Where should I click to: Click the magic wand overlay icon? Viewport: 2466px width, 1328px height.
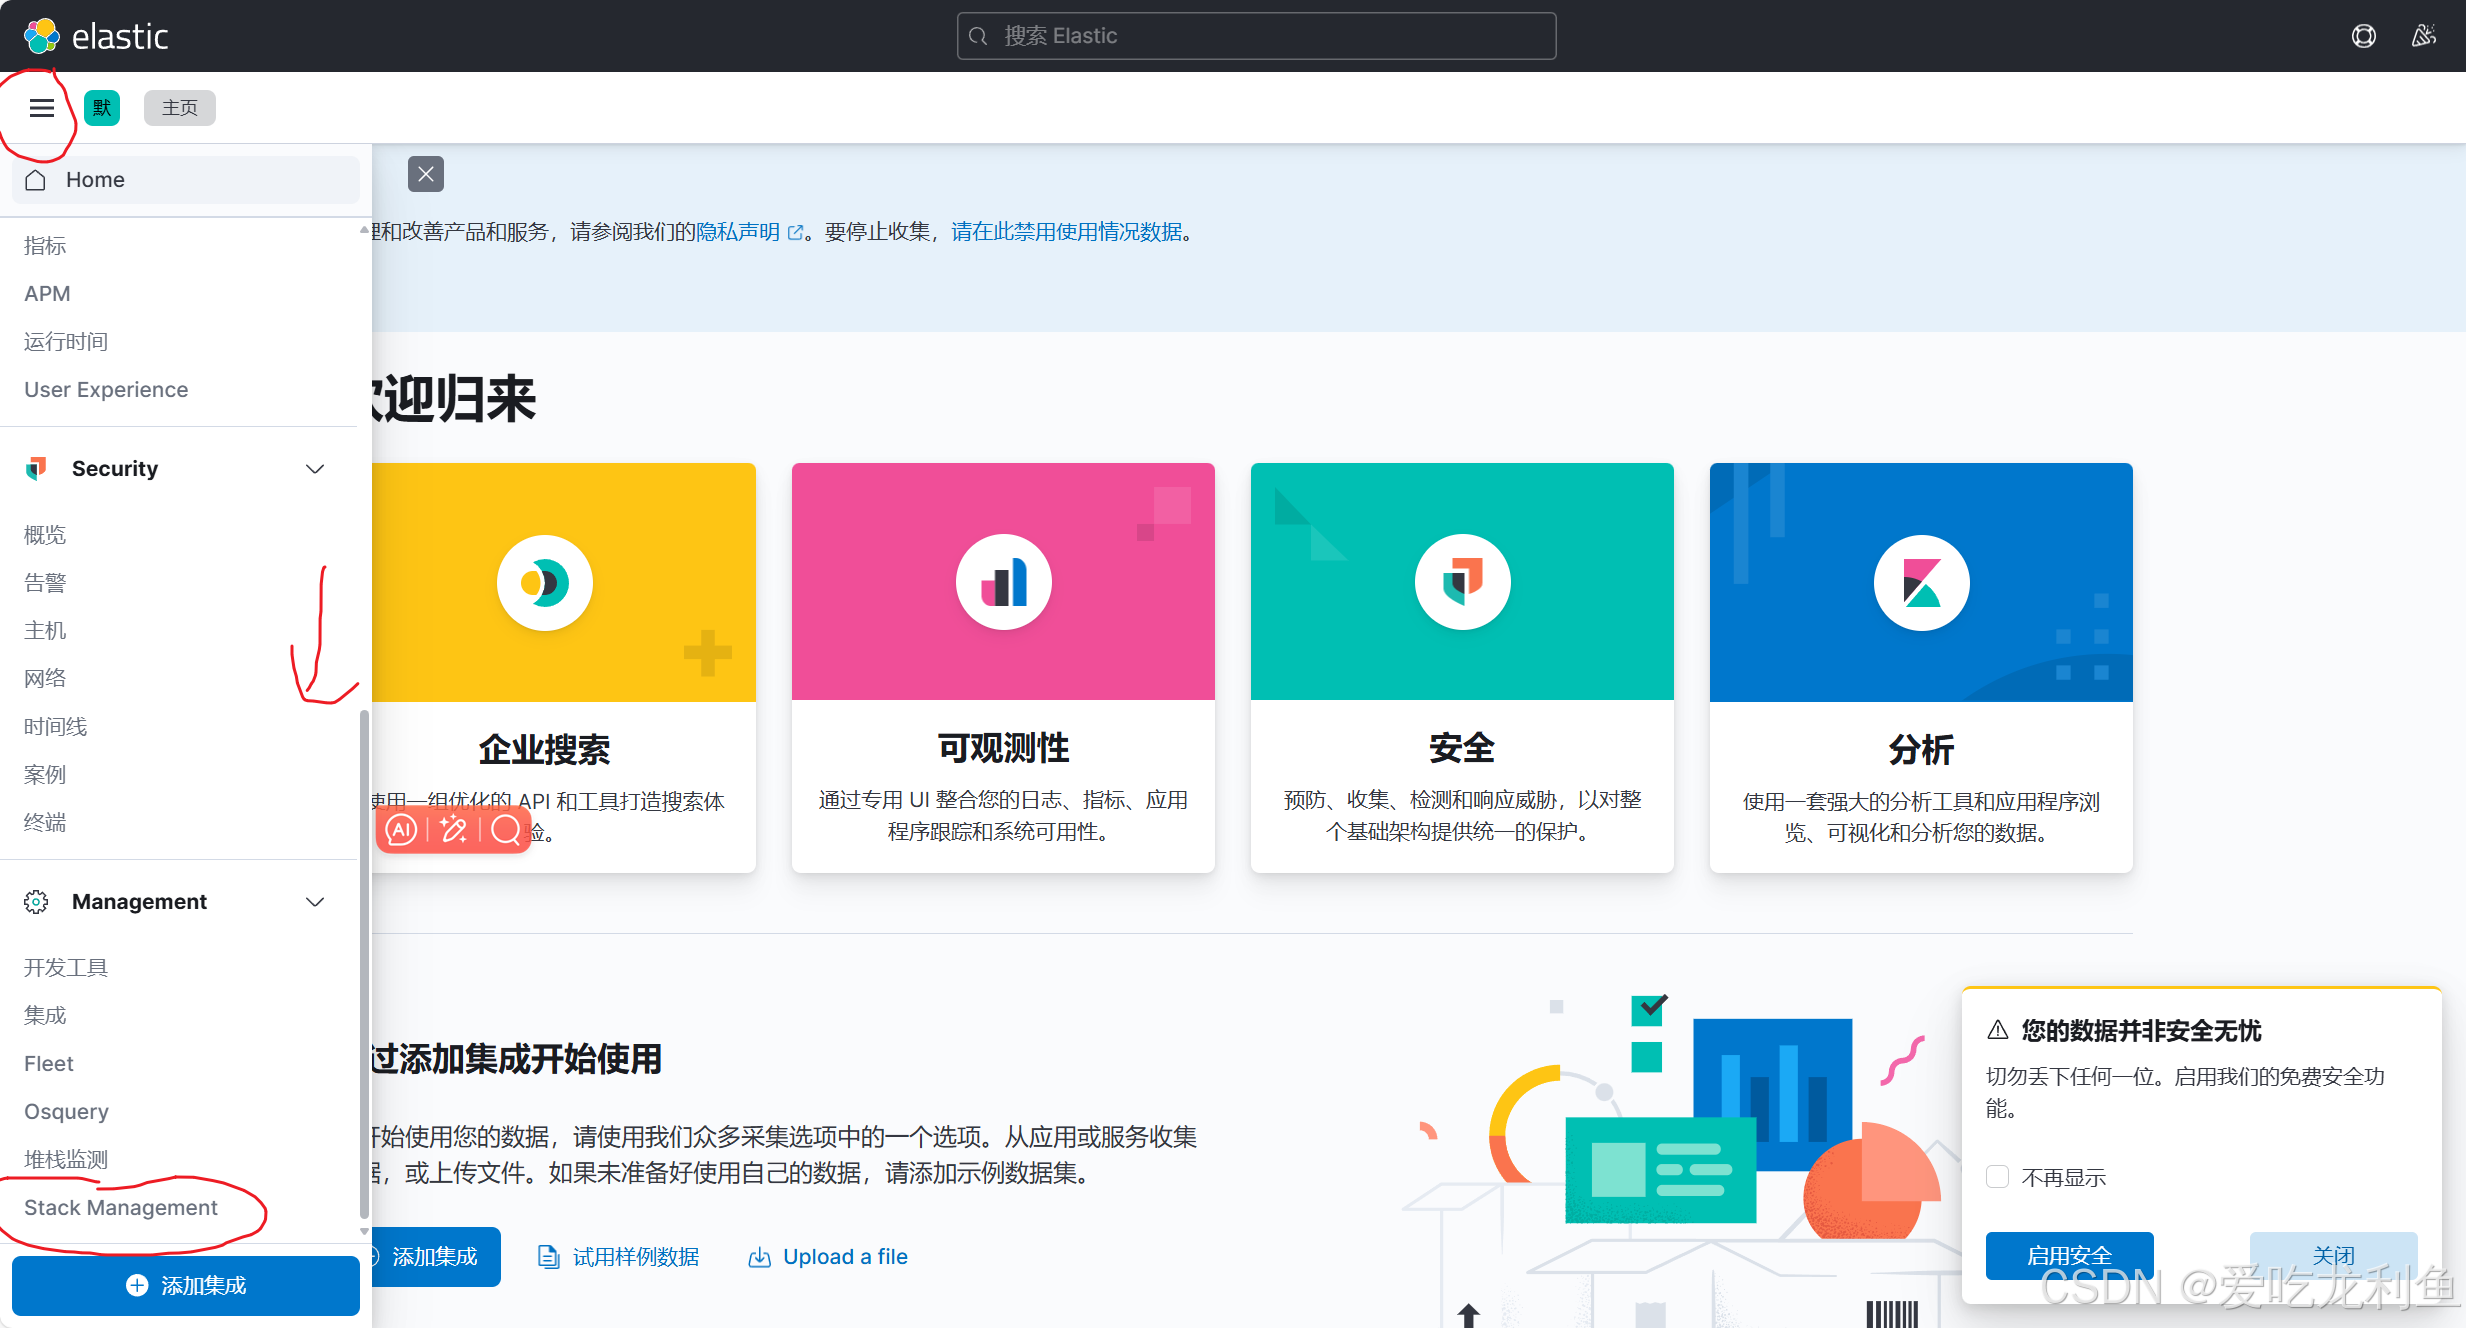[454, 830]
